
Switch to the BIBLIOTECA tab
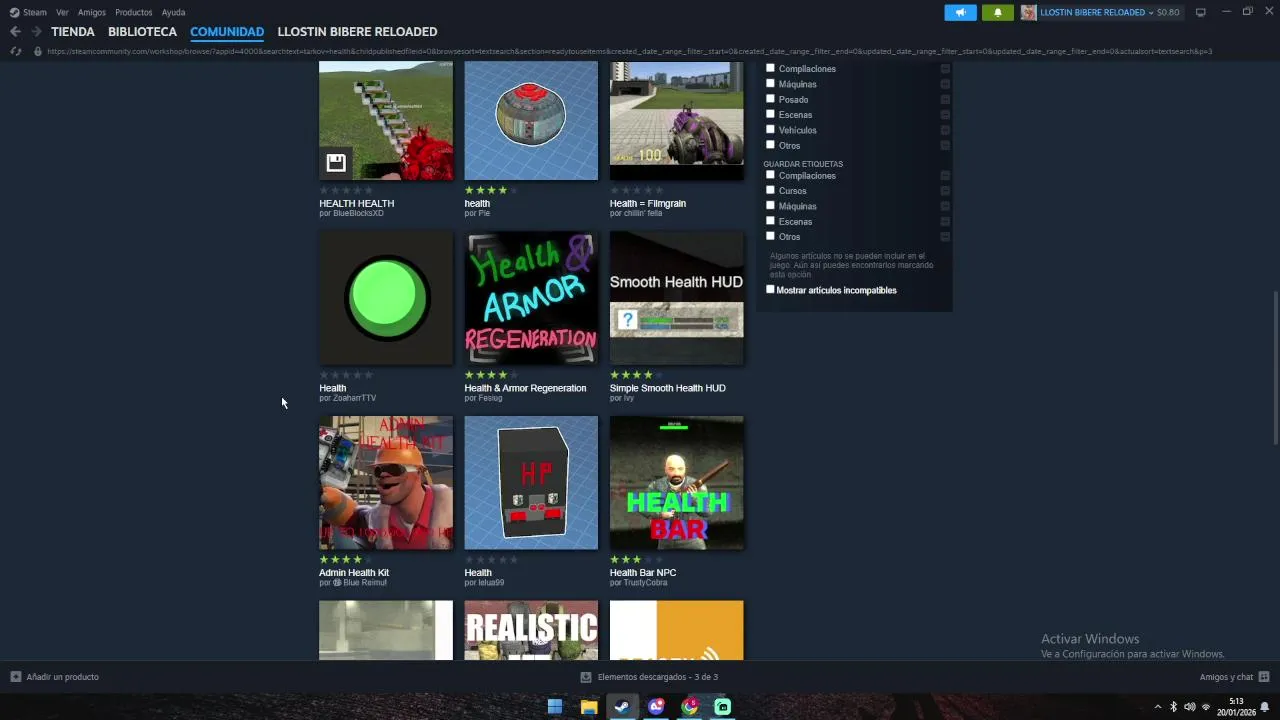point(142,32)
